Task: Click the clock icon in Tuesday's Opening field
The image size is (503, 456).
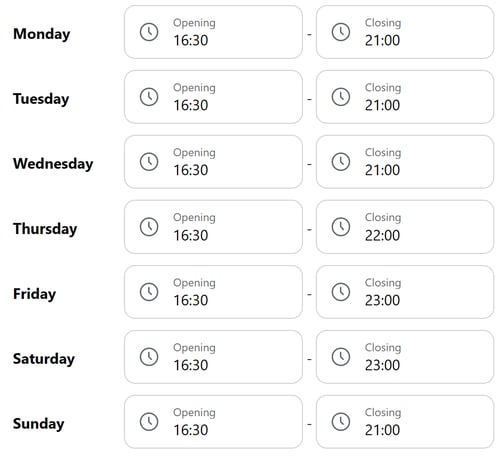Action: pos(149,97)
